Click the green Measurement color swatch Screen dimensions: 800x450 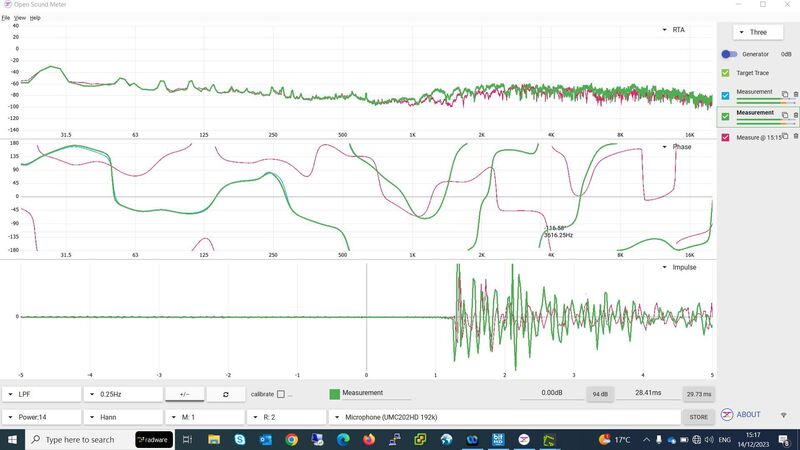coord(335,394)
